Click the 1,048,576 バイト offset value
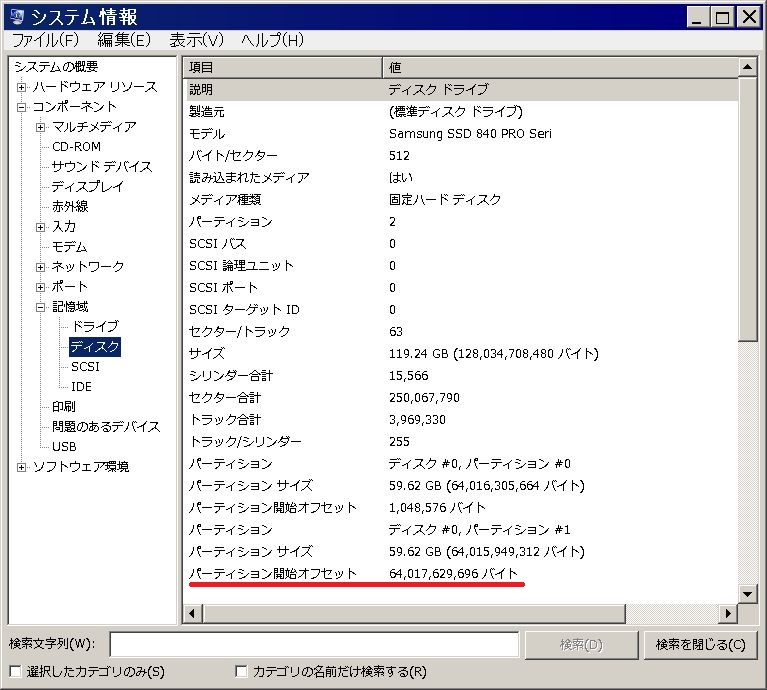 pyautogui.click(x=437, y=508)
